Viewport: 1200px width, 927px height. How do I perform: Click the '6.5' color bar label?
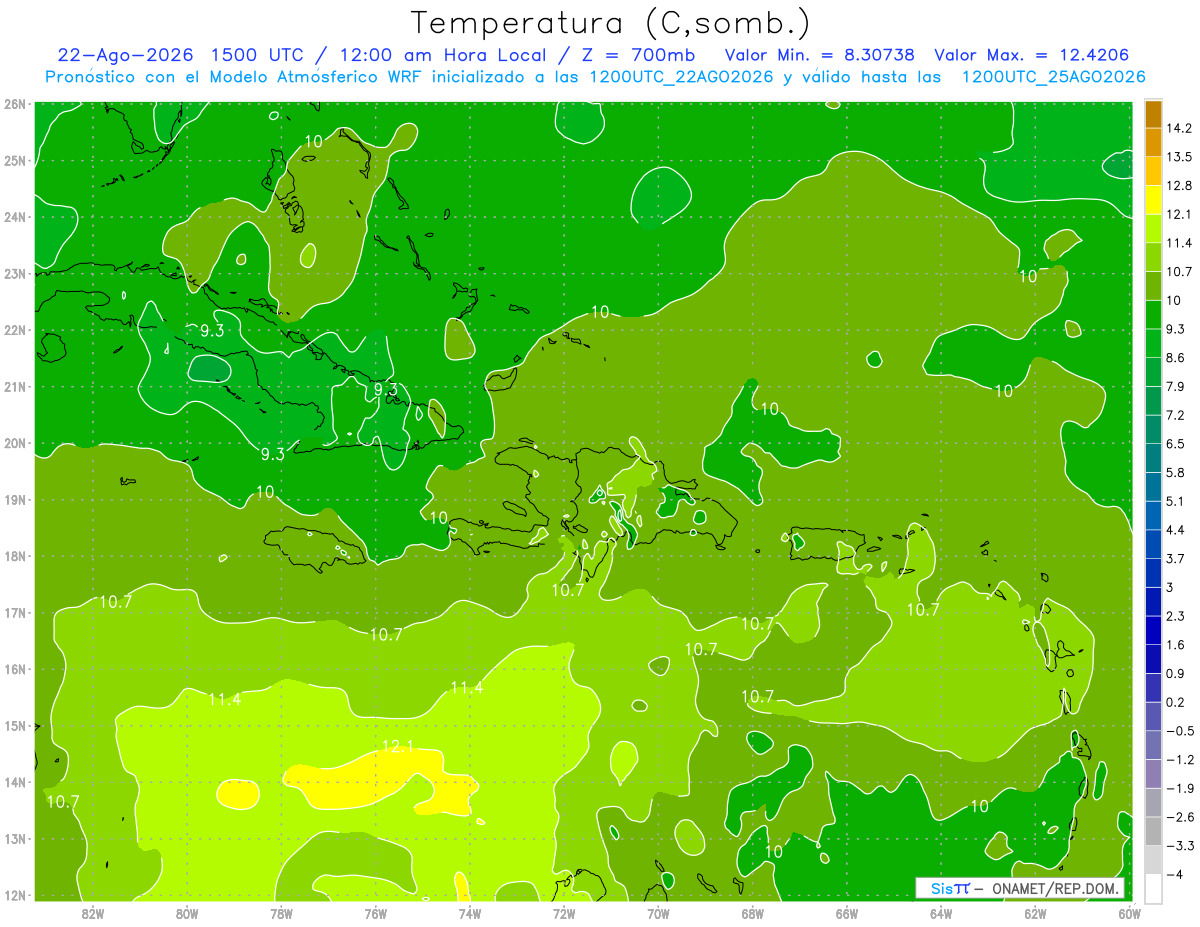click(x=1176, y=443)
